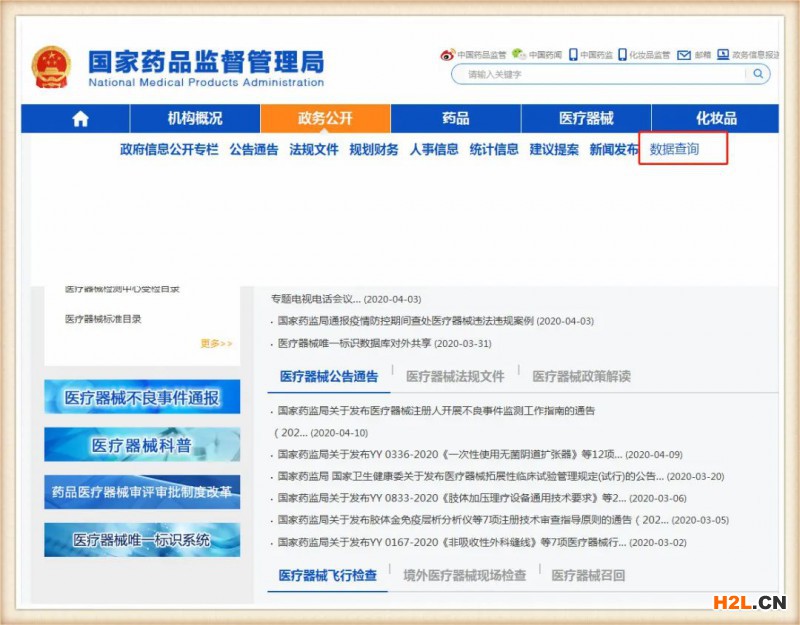Click the 政务信息报送 computer icon
The width and height of the screenshot is (800, 625).
point(723,54)
